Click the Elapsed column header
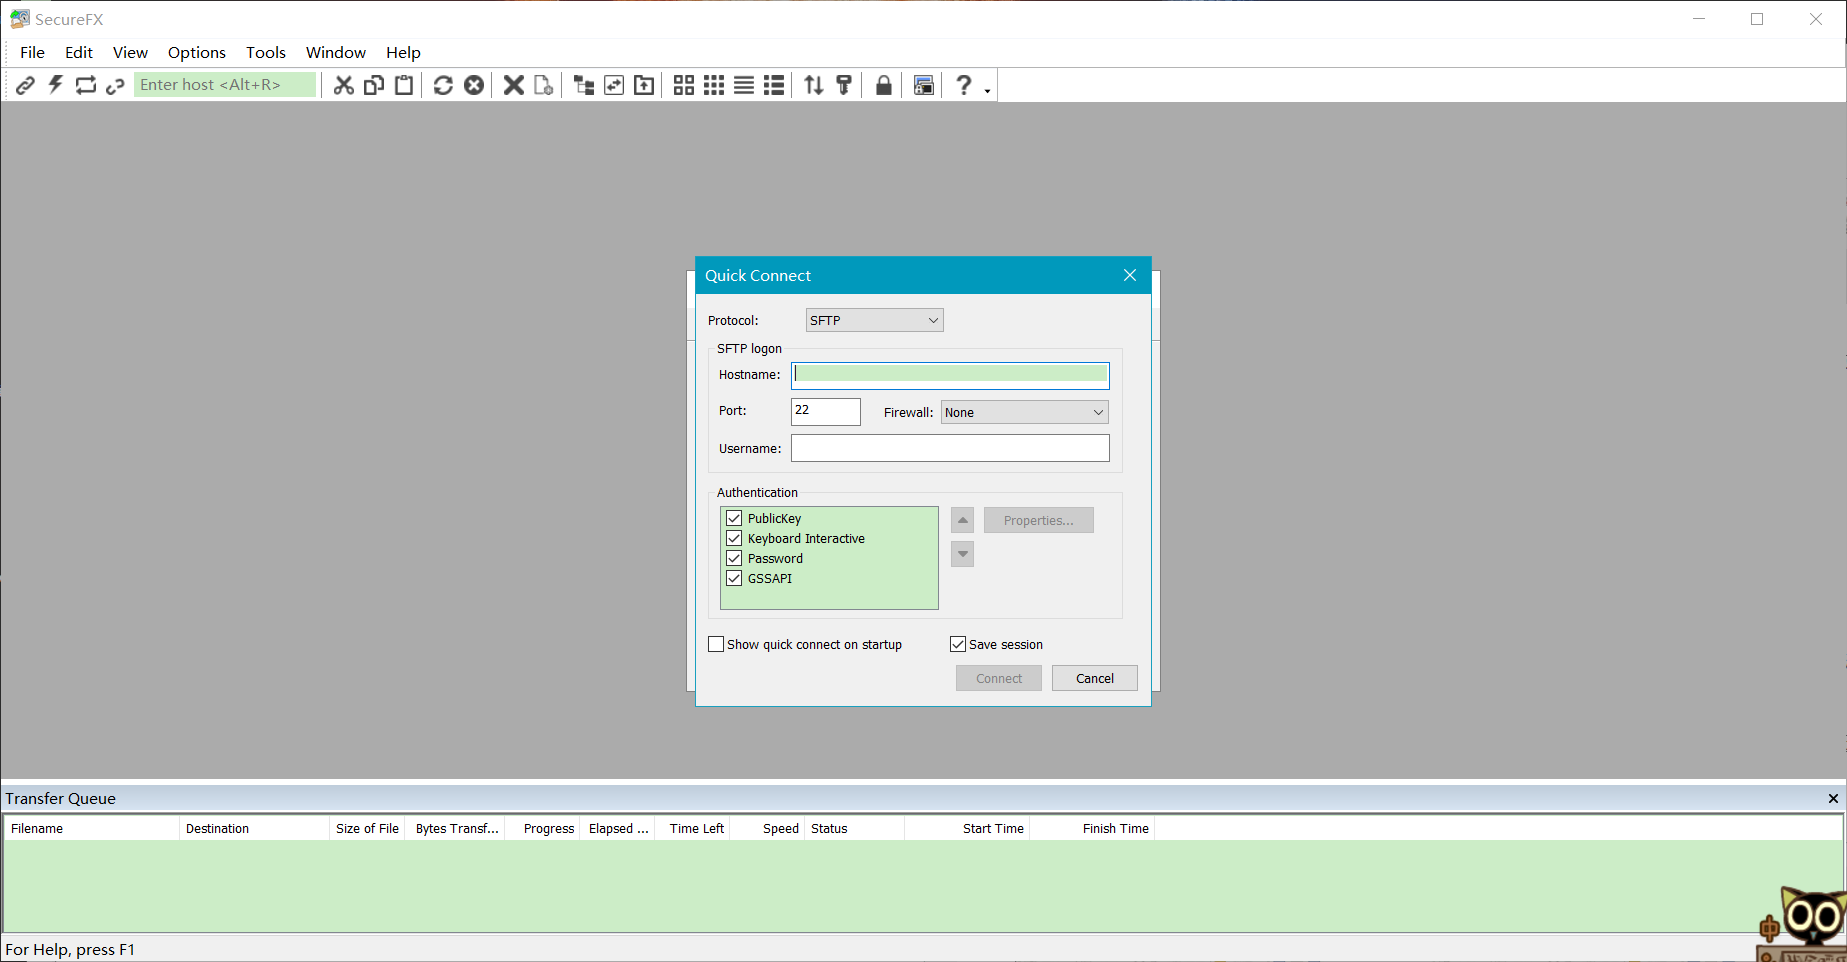The width and height of the screenshot is (1847, 962). [617, 828]
